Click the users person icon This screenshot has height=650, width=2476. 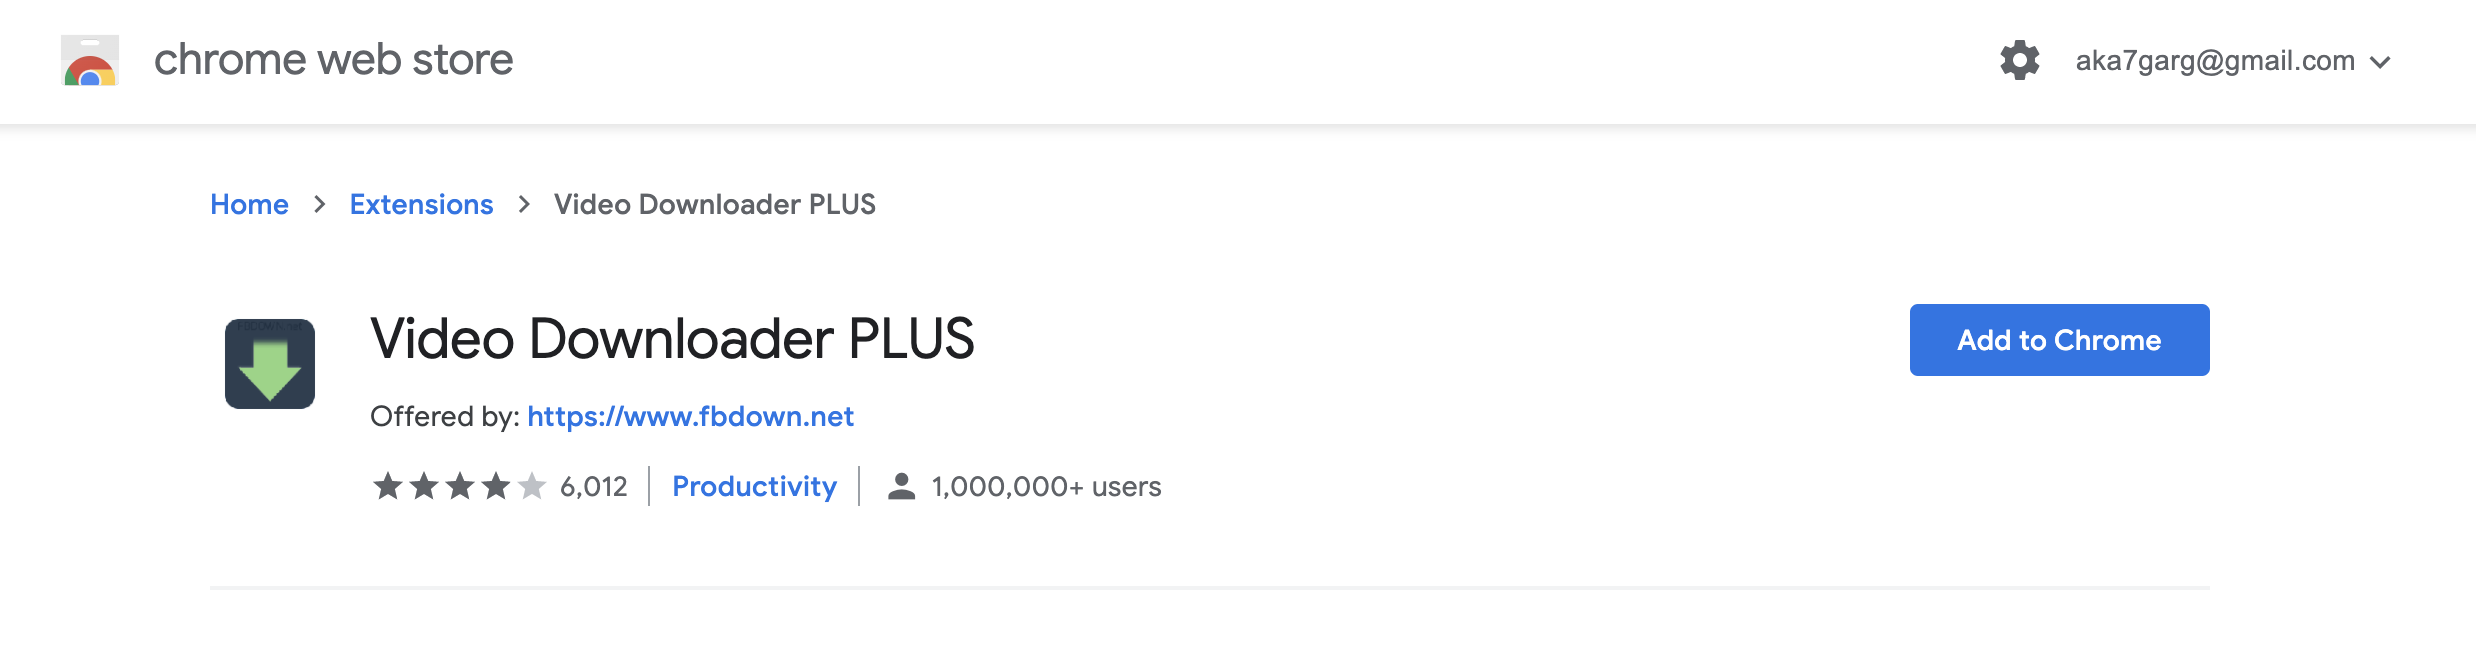901,486
